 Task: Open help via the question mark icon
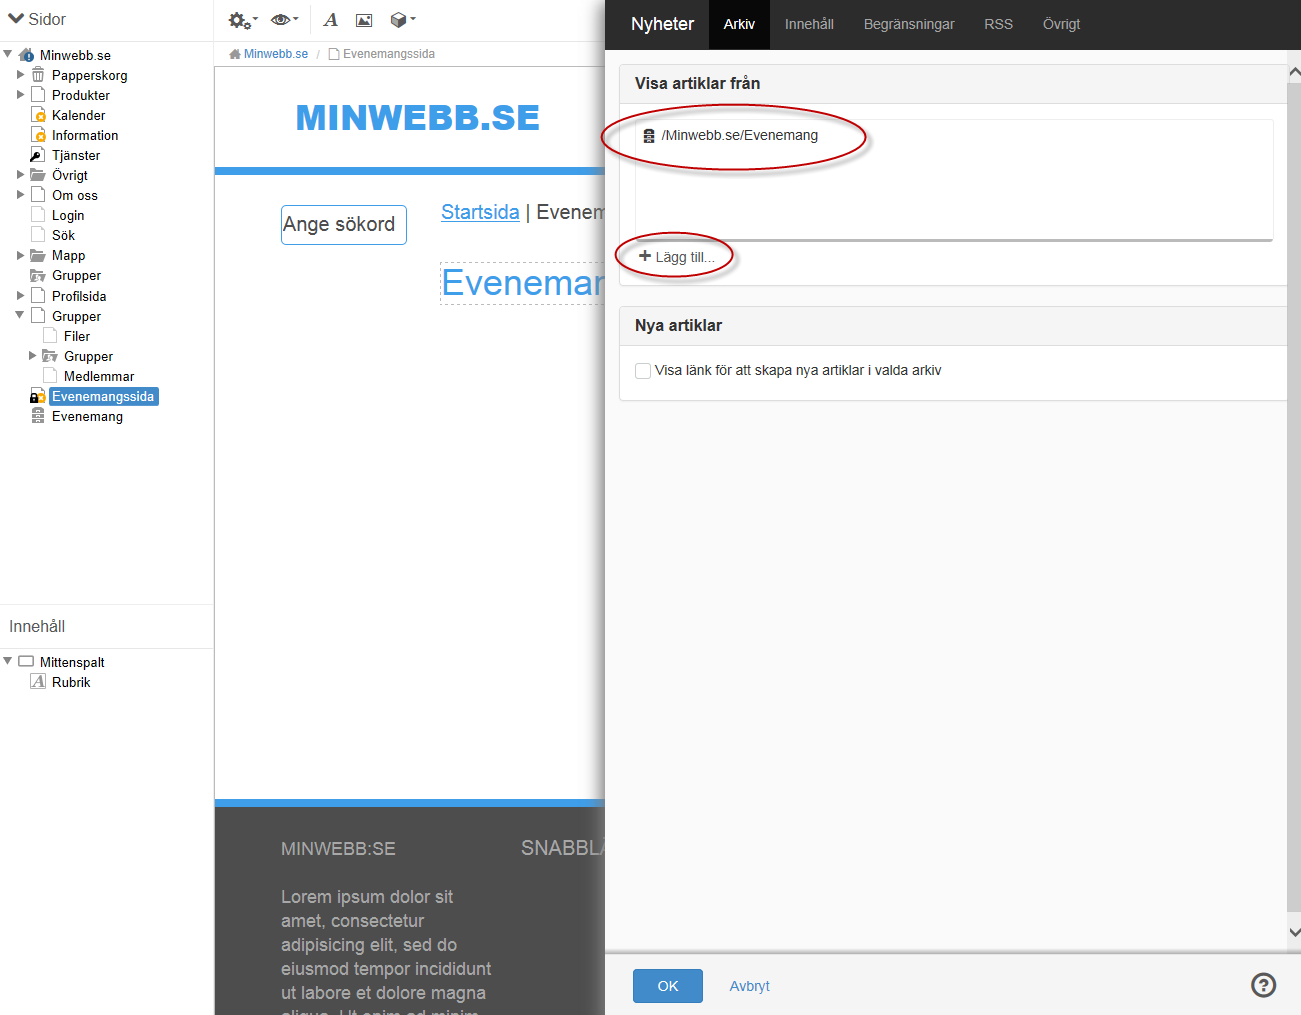[x=1264, y=985]
